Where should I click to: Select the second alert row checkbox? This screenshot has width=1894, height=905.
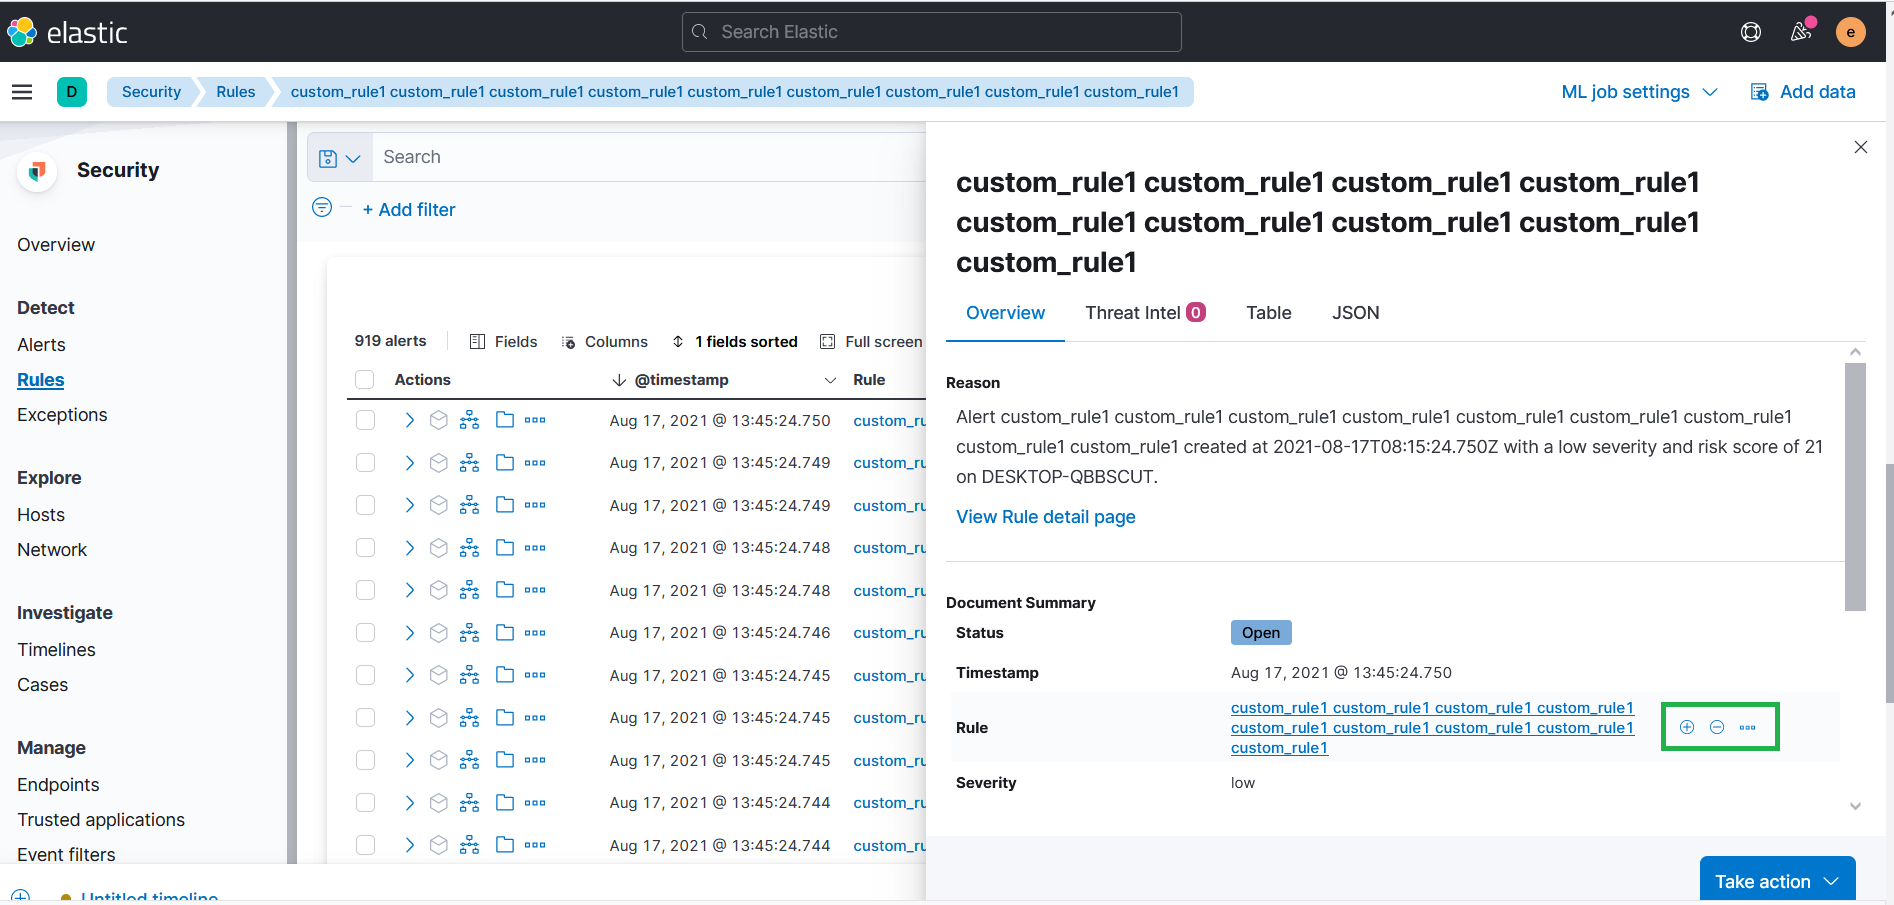[365, 462]
